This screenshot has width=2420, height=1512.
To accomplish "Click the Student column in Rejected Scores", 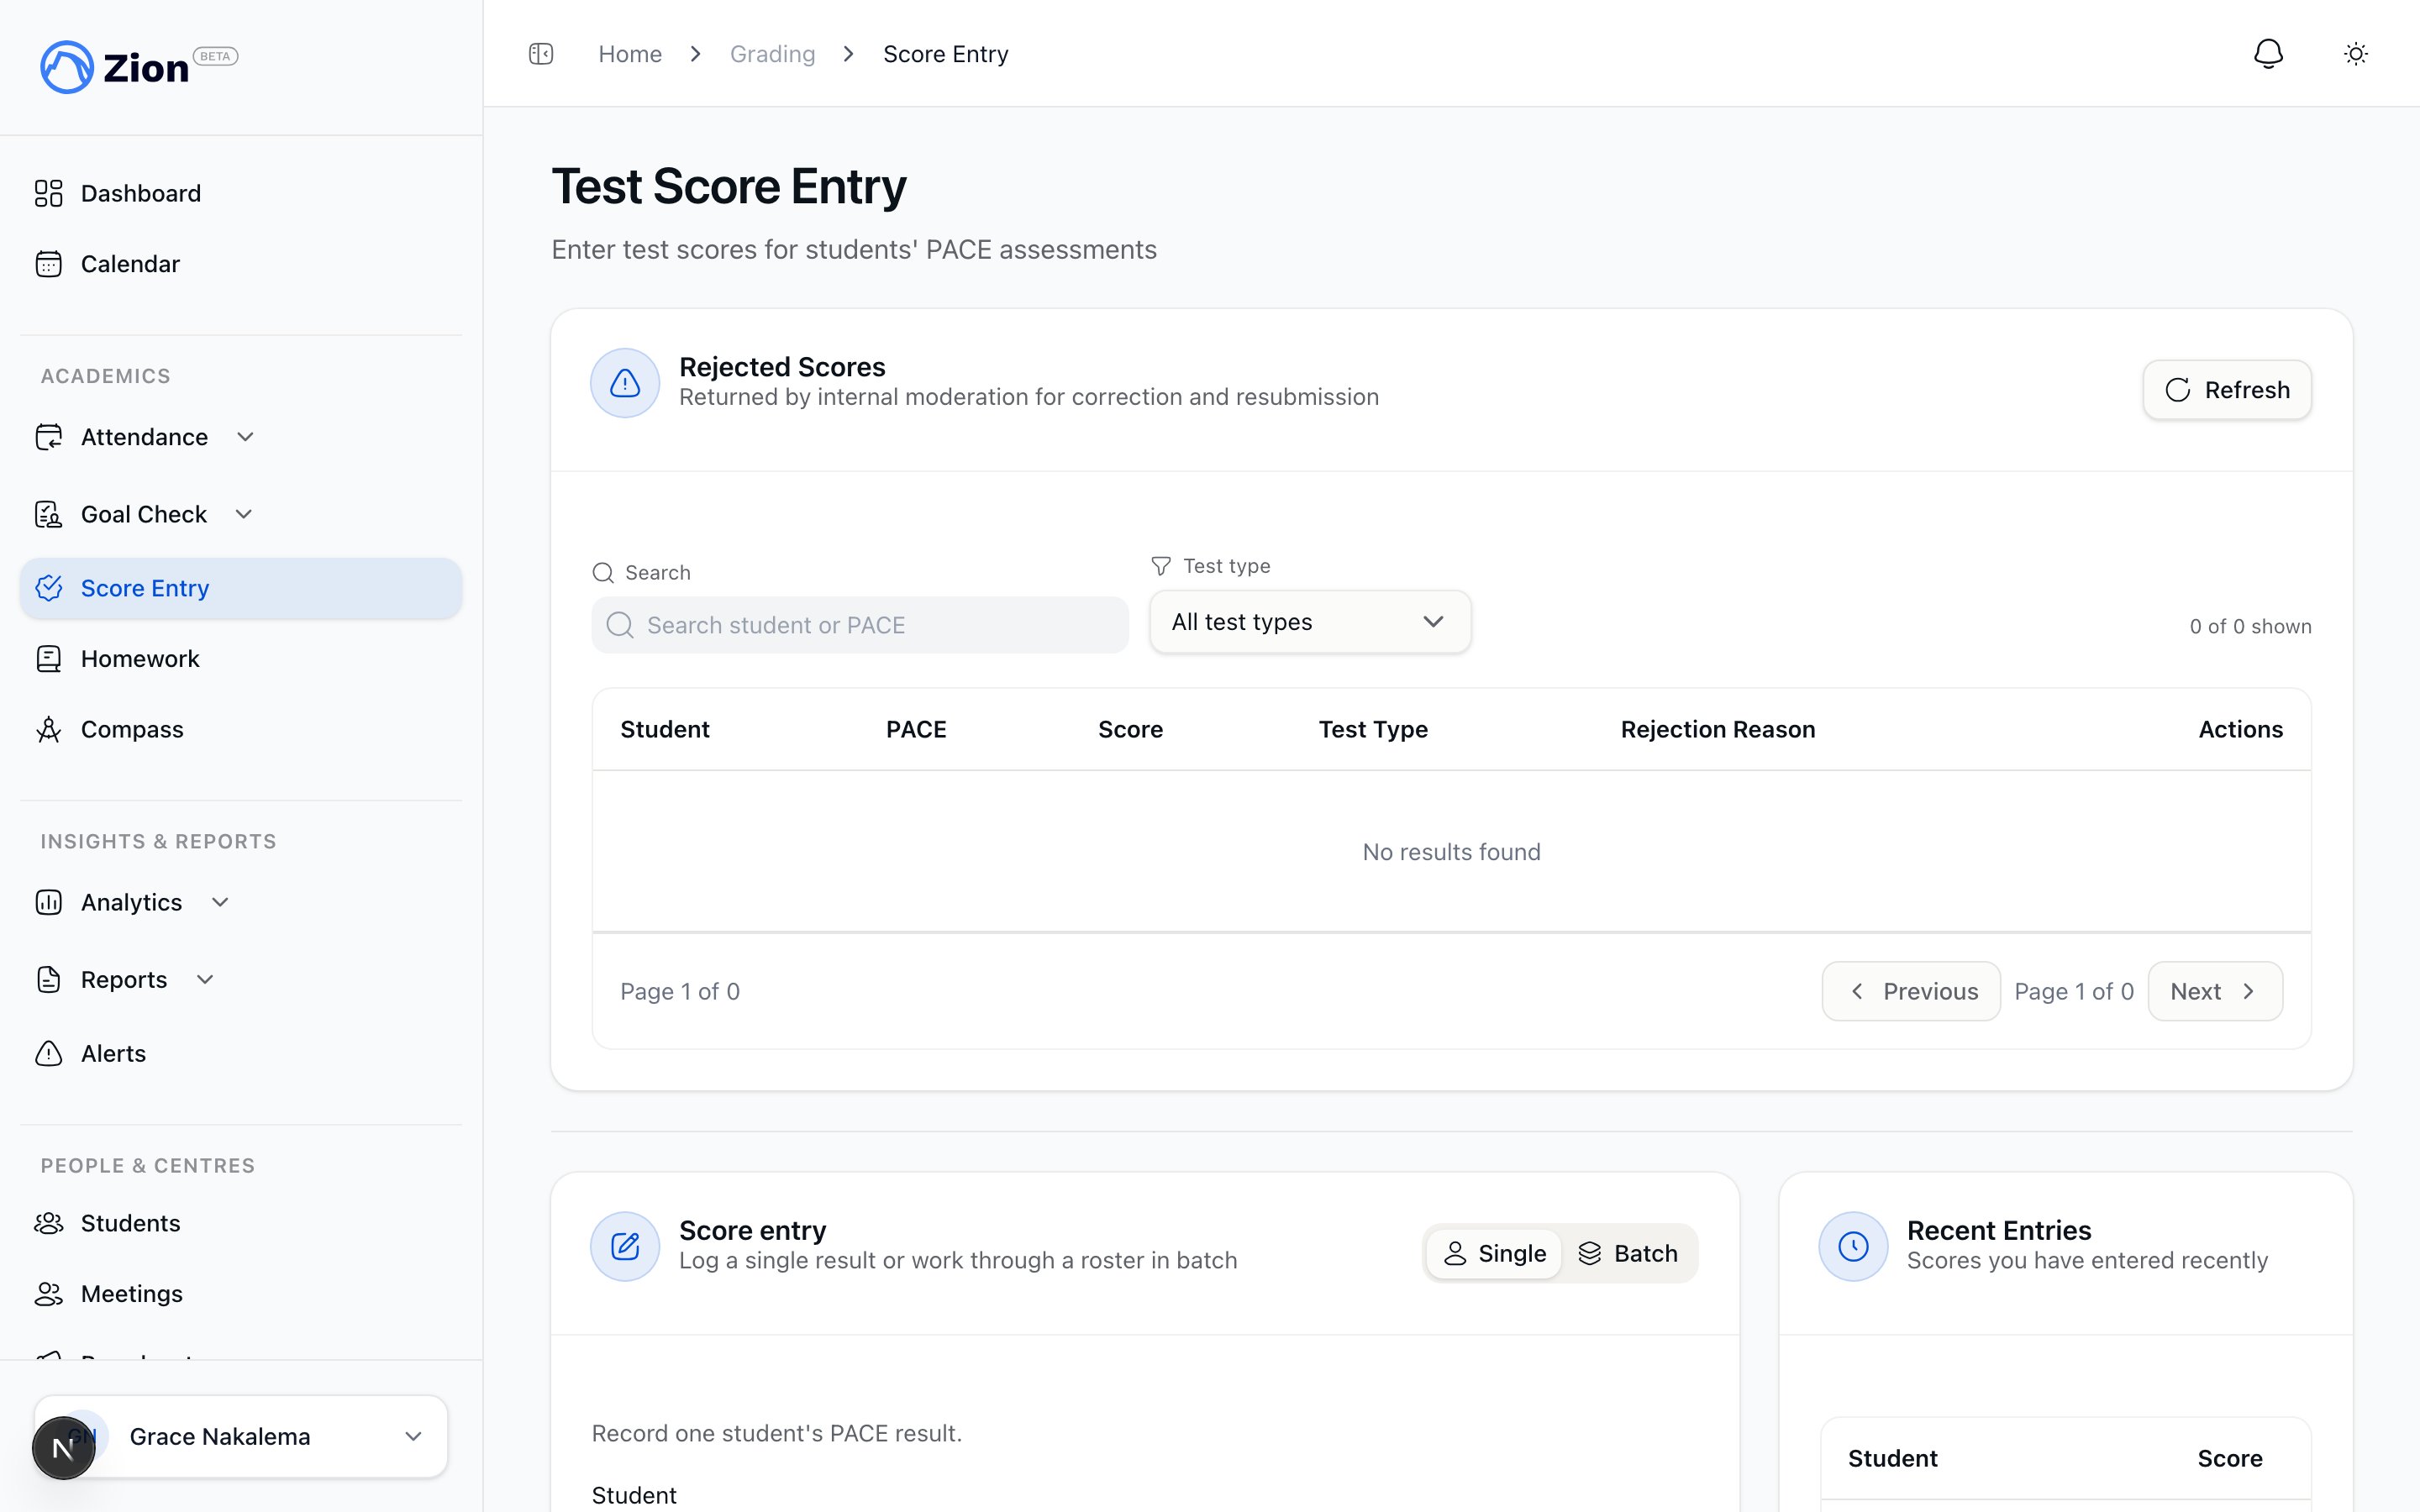I will 665,730.
